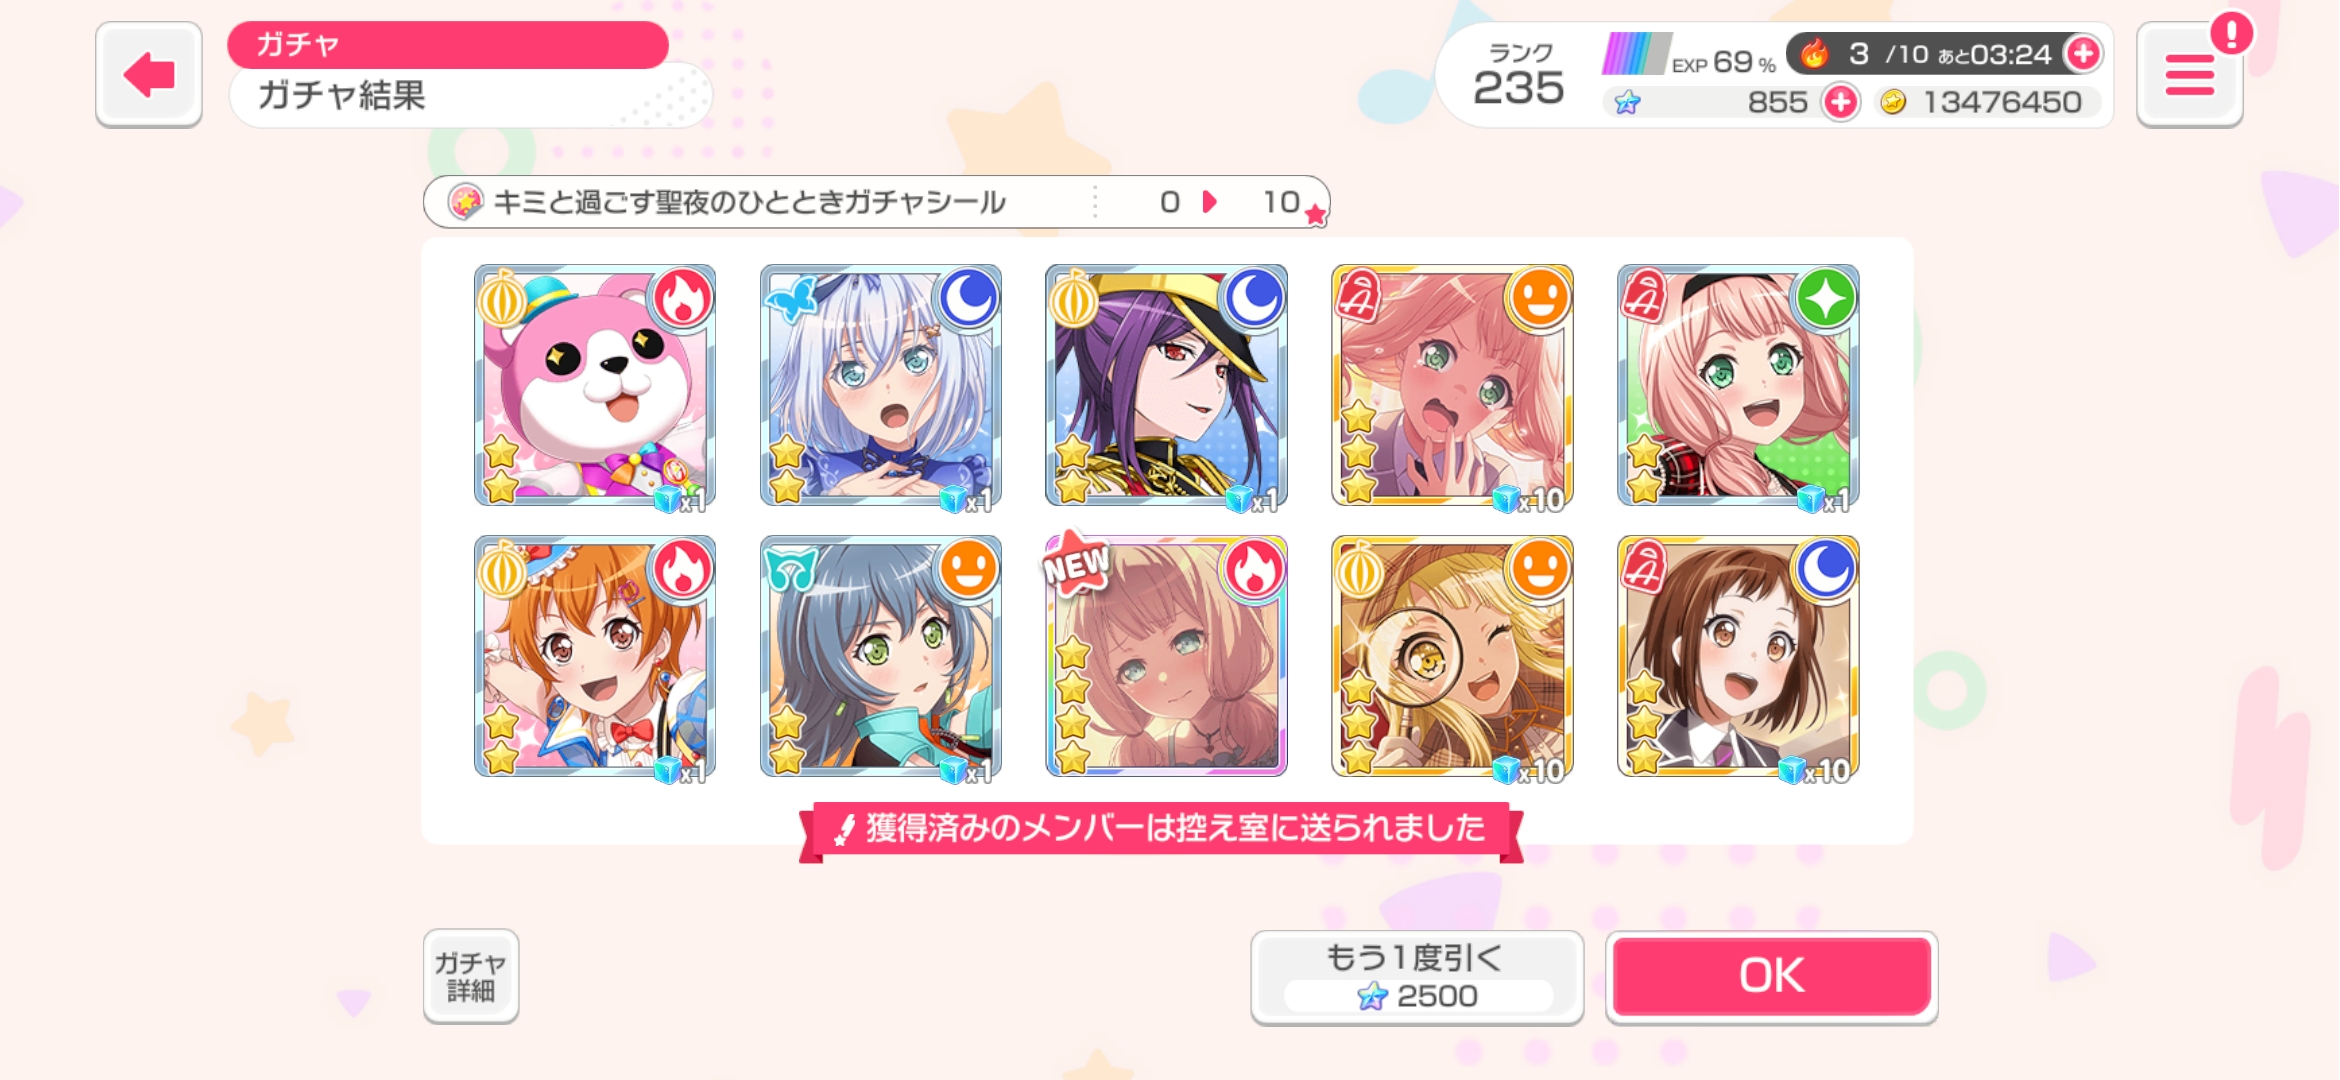2340x1080 pixels.
Task: Select the blonde magnifying glass card
Action: coord(1453,656)
